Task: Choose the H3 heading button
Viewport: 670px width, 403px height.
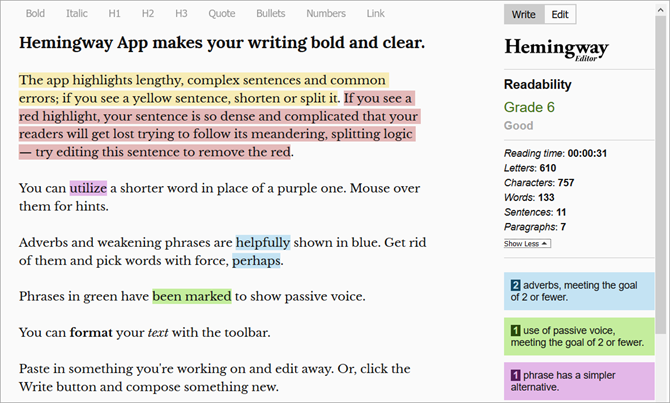Action: pyautogui.click(x=181, y=14)
